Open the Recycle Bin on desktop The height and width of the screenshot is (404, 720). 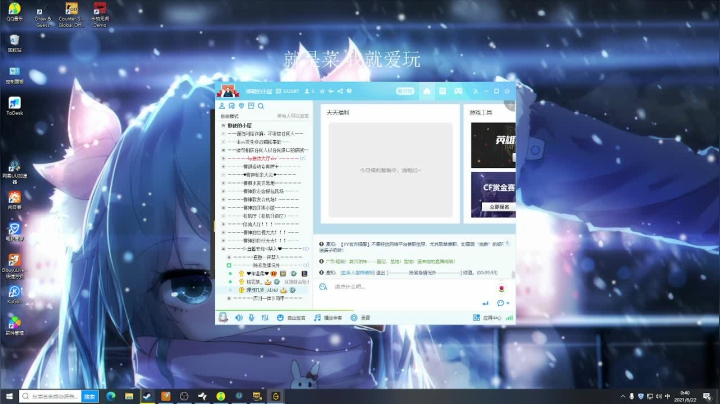click(15, 43)
